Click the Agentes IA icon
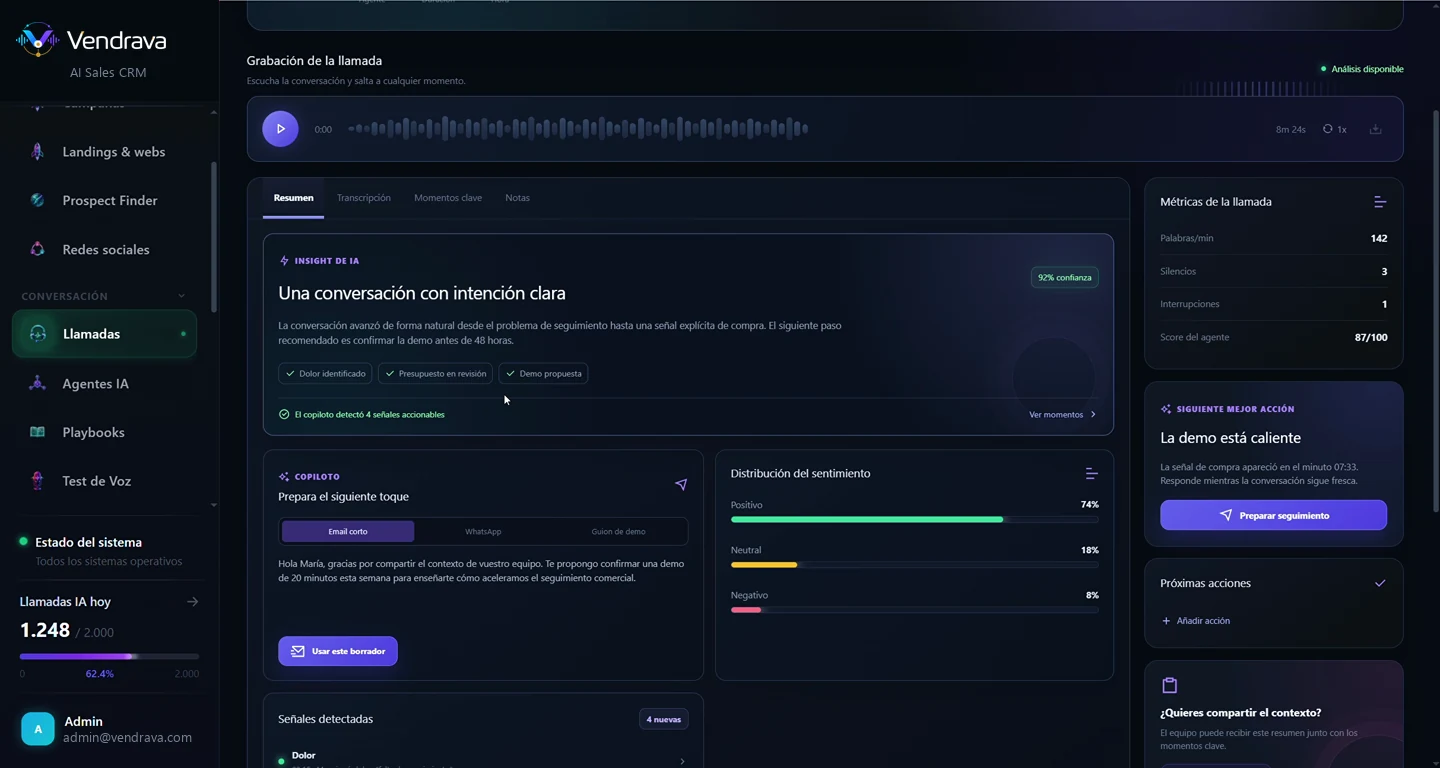The height and width of the screenshot is (768, 1440). [37, 383]
